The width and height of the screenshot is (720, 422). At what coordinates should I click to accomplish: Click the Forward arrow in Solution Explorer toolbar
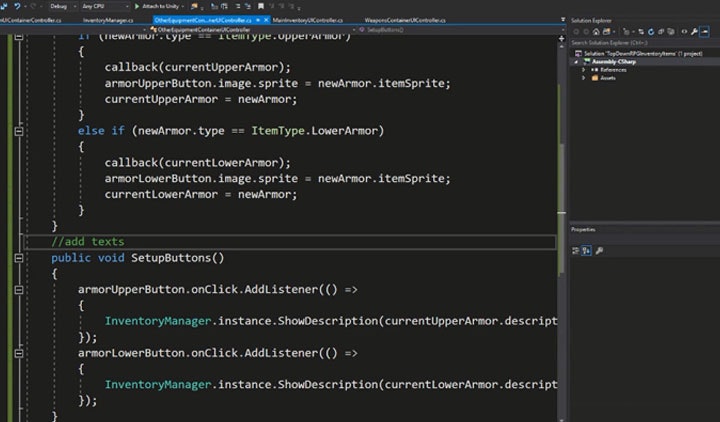586,32
